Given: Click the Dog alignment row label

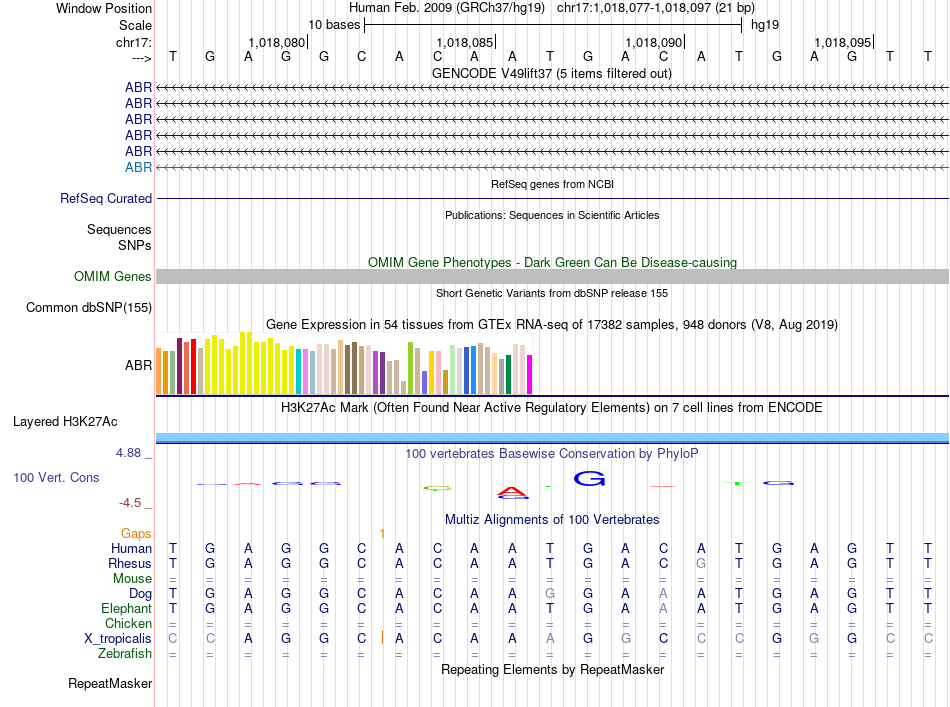Looking at the screenshot, I should [140, 594].
